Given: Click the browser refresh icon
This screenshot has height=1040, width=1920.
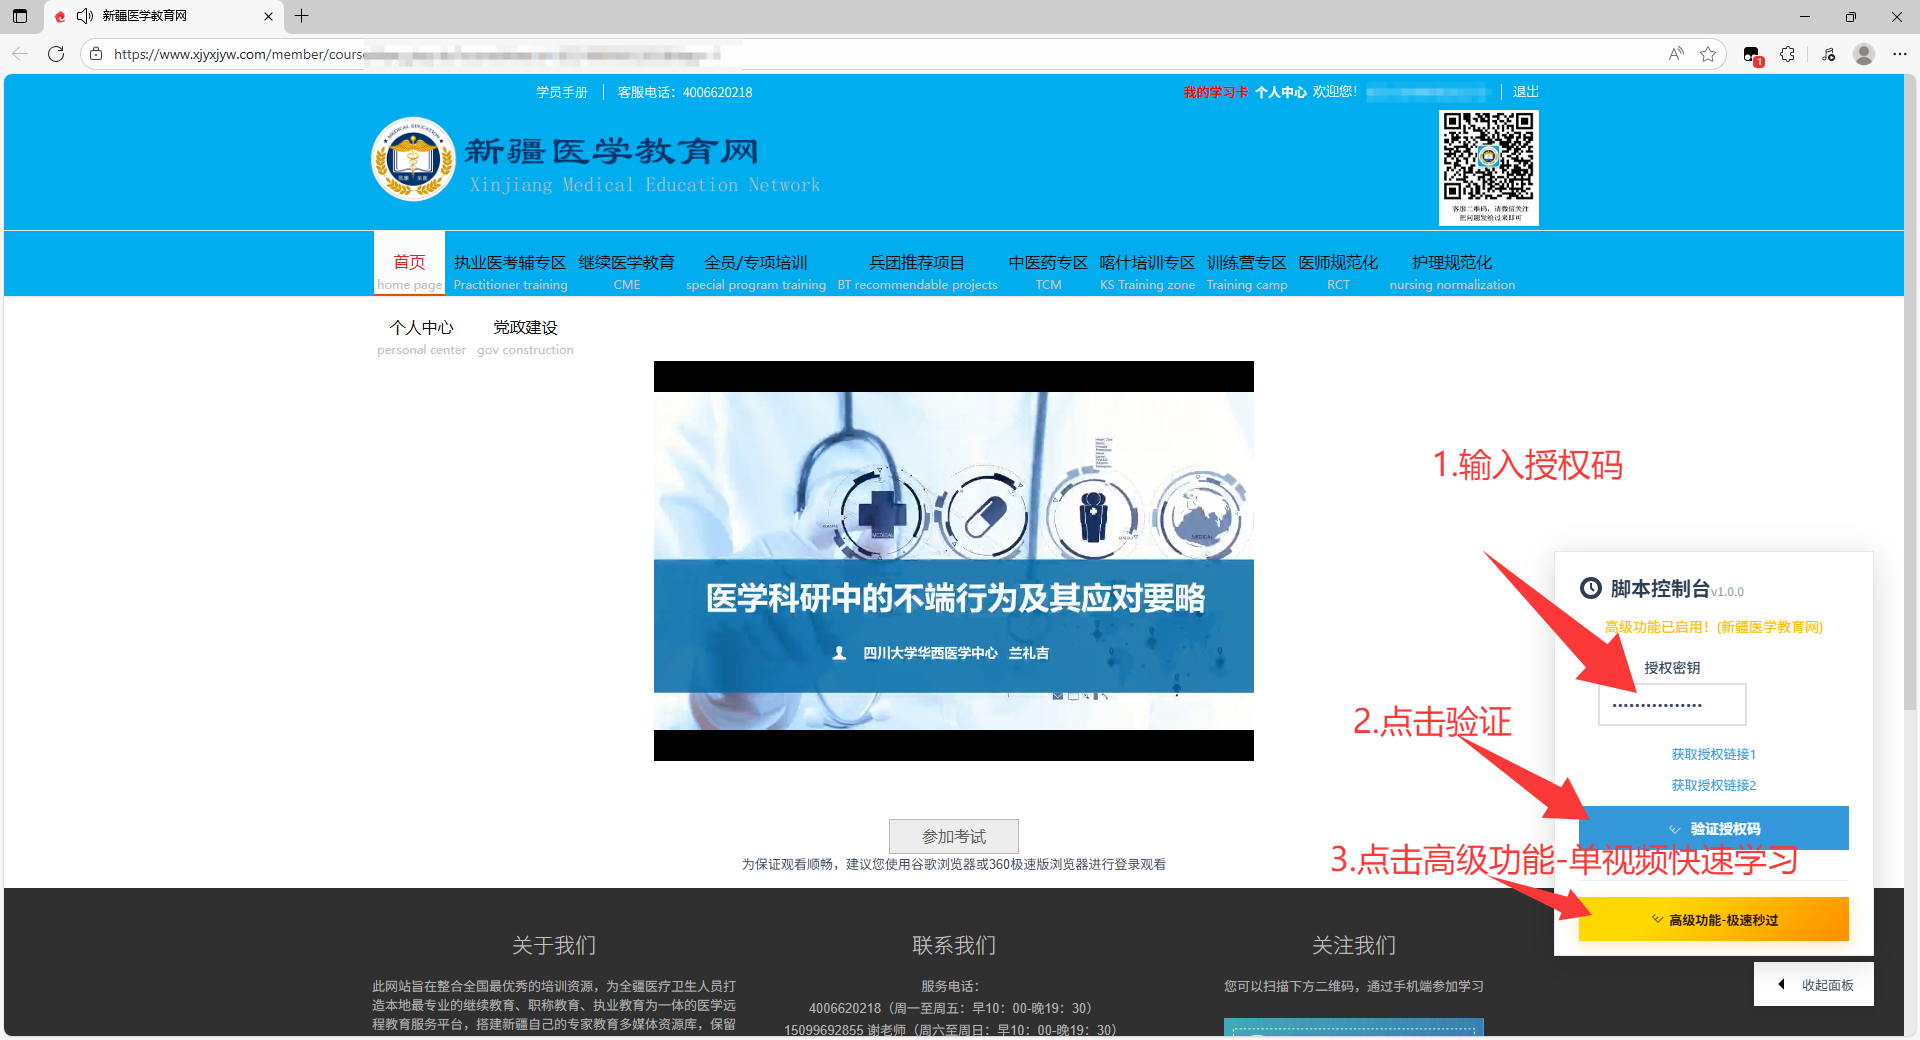Looking at the screenshot, I should pos(56,54).
